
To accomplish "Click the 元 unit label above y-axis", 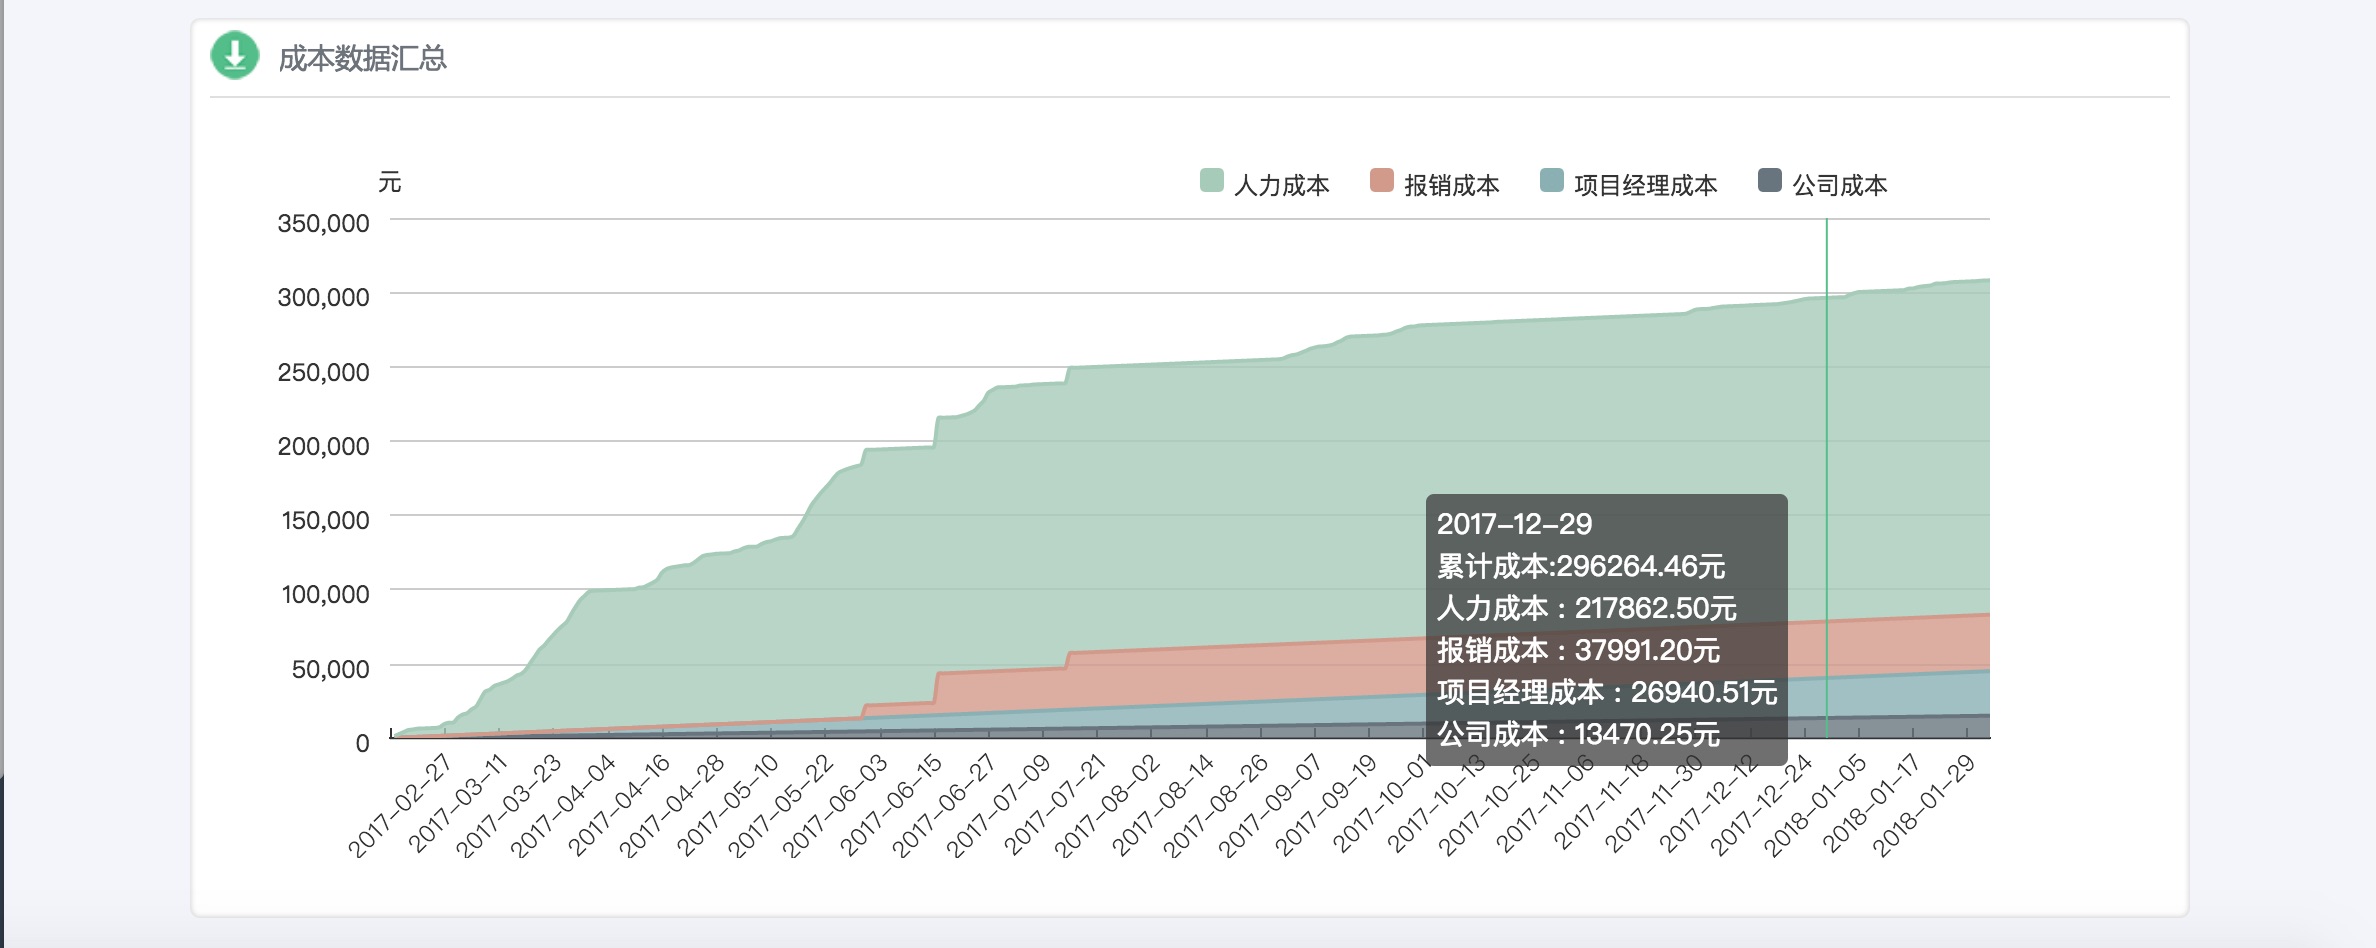I will (389, 182).
